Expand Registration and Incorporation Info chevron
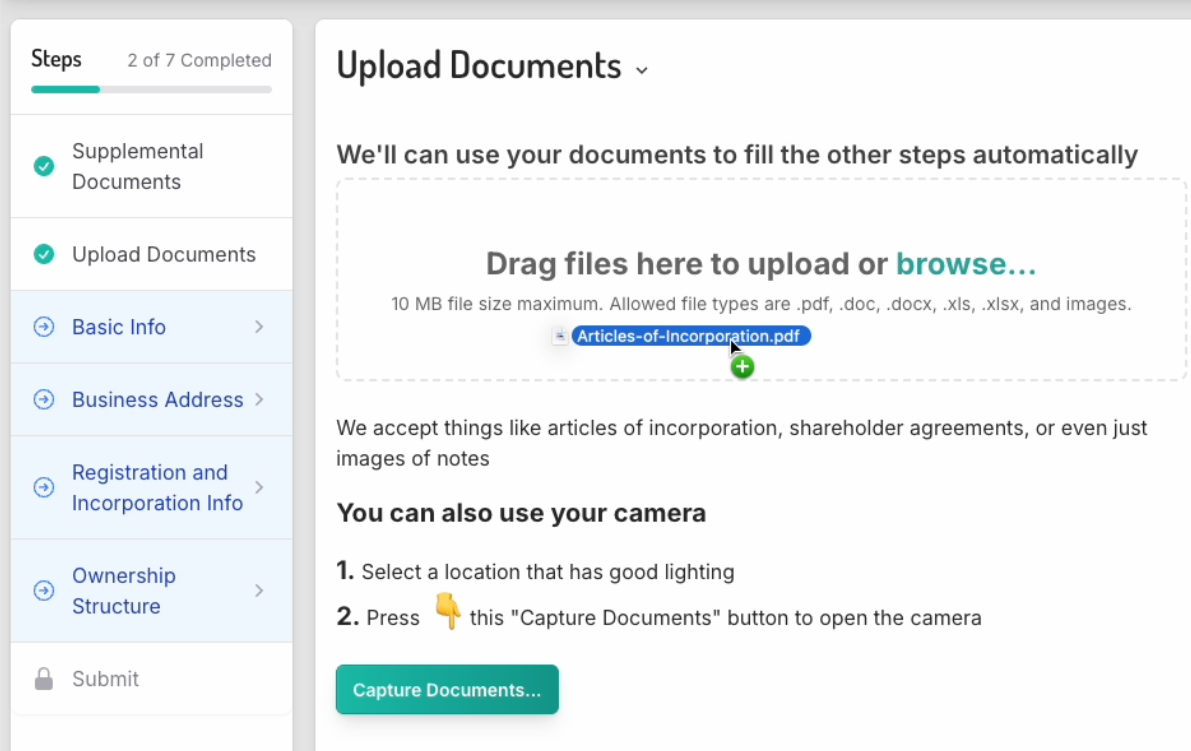This screenshot has width=1191, height=751. pos(259,487)
